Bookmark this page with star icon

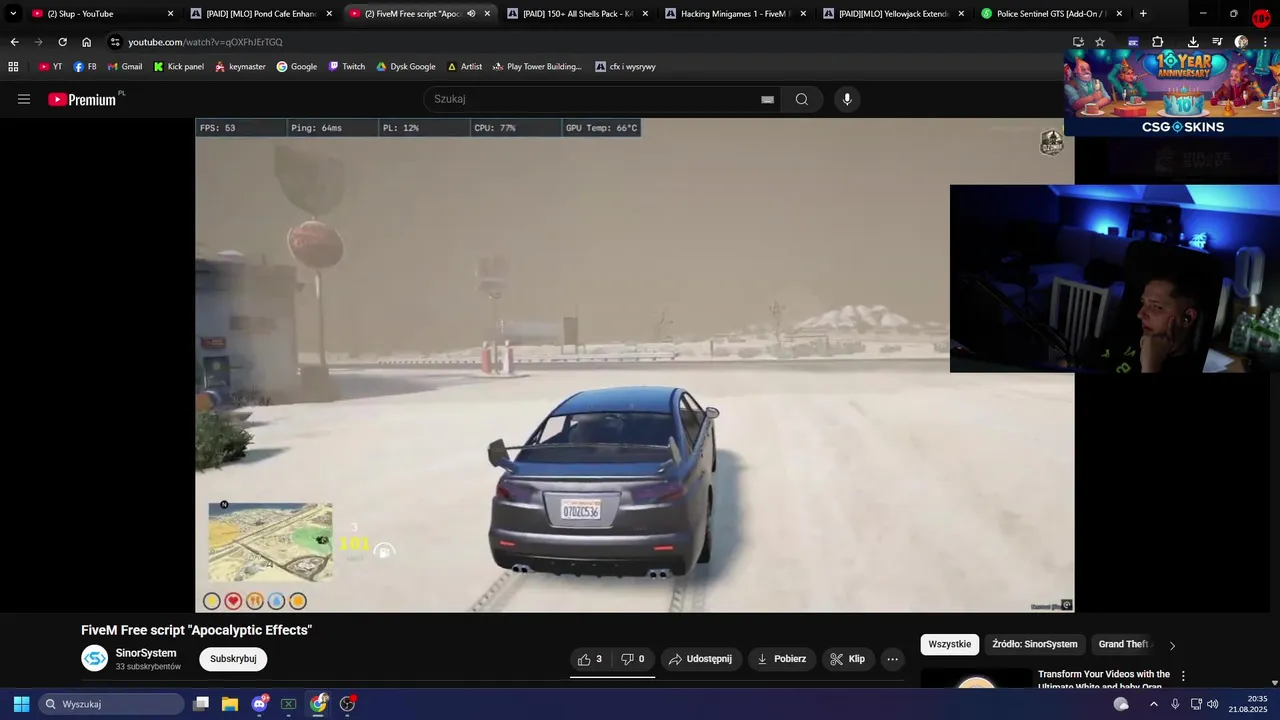click(1100, 42)
